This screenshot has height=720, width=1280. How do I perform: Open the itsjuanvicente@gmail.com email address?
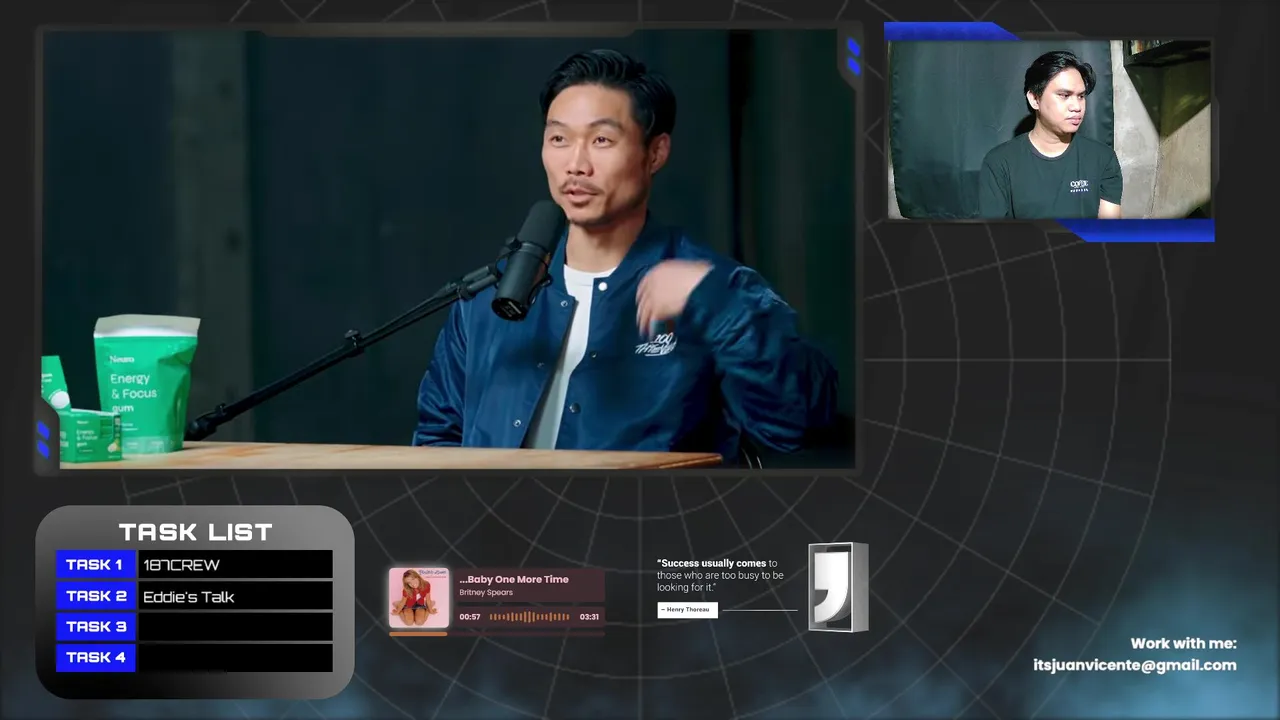1135,665
